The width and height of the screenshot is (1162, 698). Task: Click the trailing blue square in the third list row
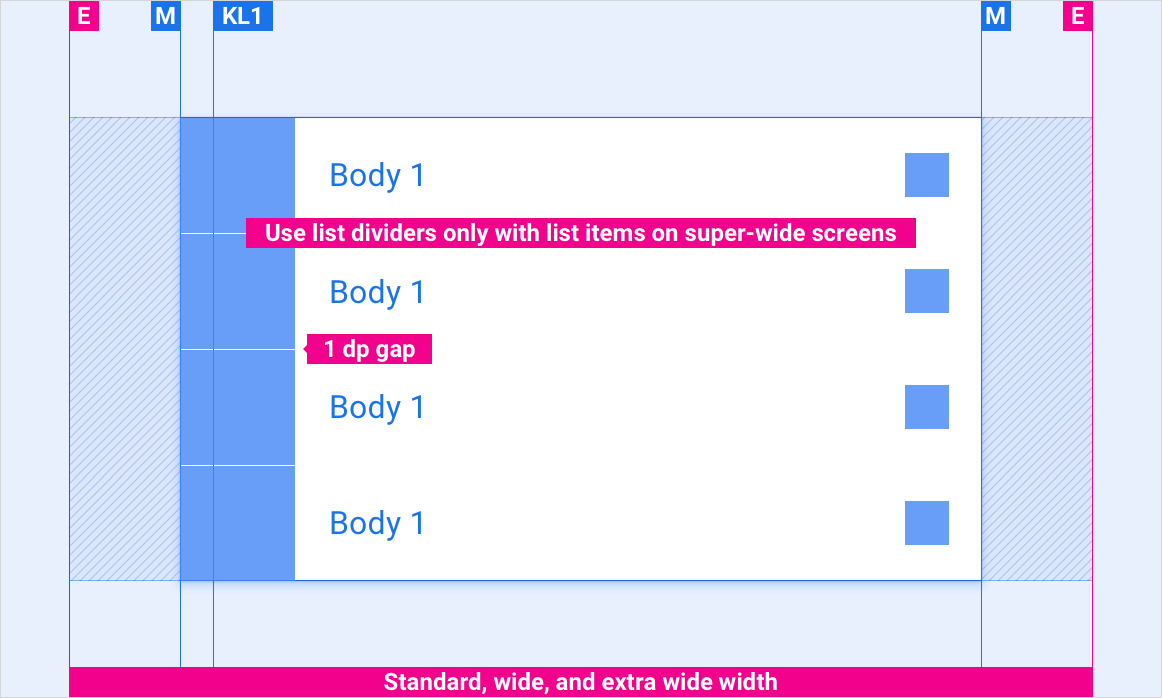point(926,407)
